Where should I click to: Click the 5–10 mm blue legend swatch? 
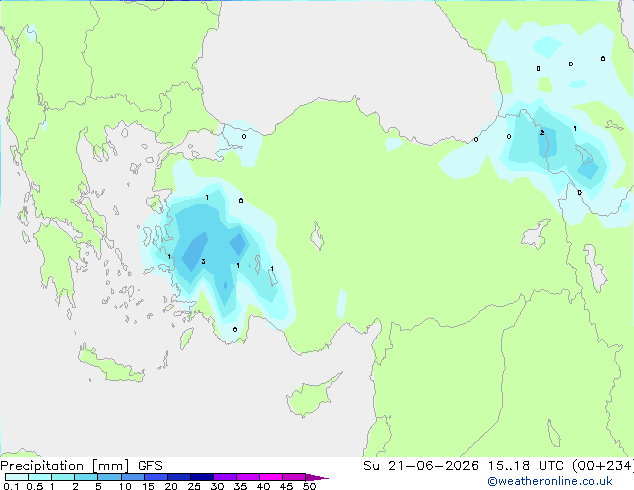[x=109, y=477]
